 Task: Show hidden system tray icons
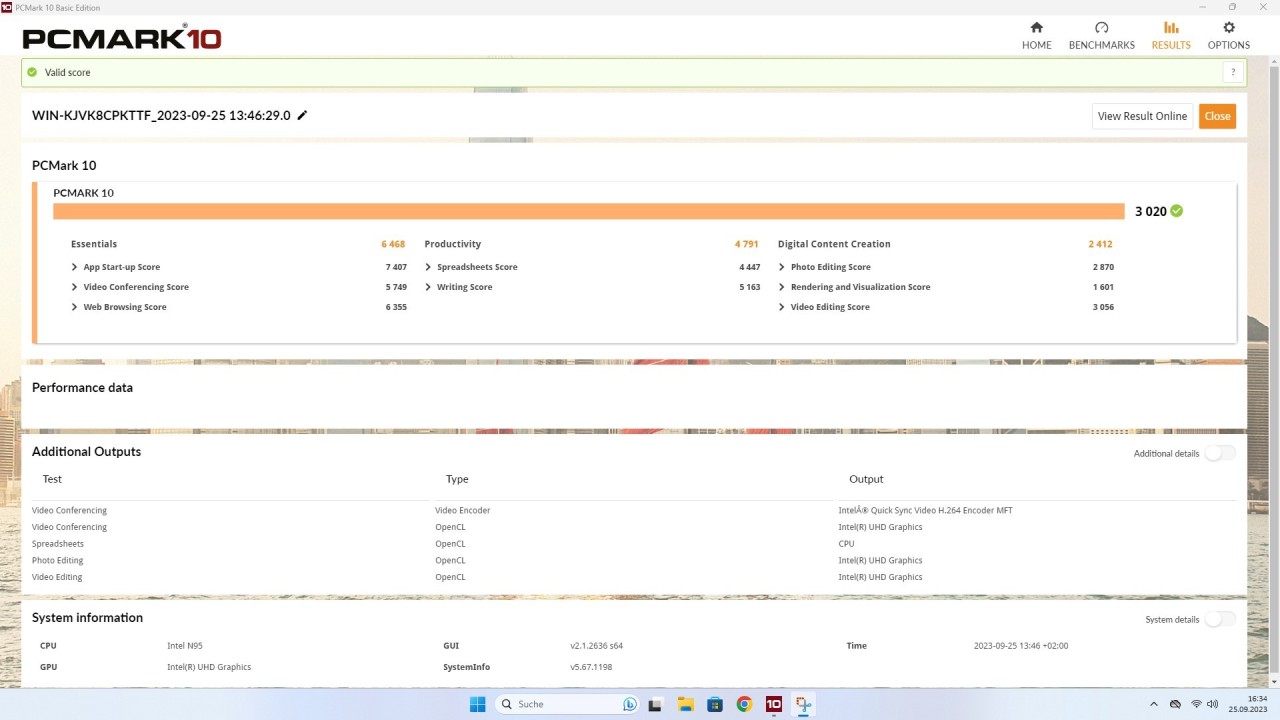click(1154, 704)
